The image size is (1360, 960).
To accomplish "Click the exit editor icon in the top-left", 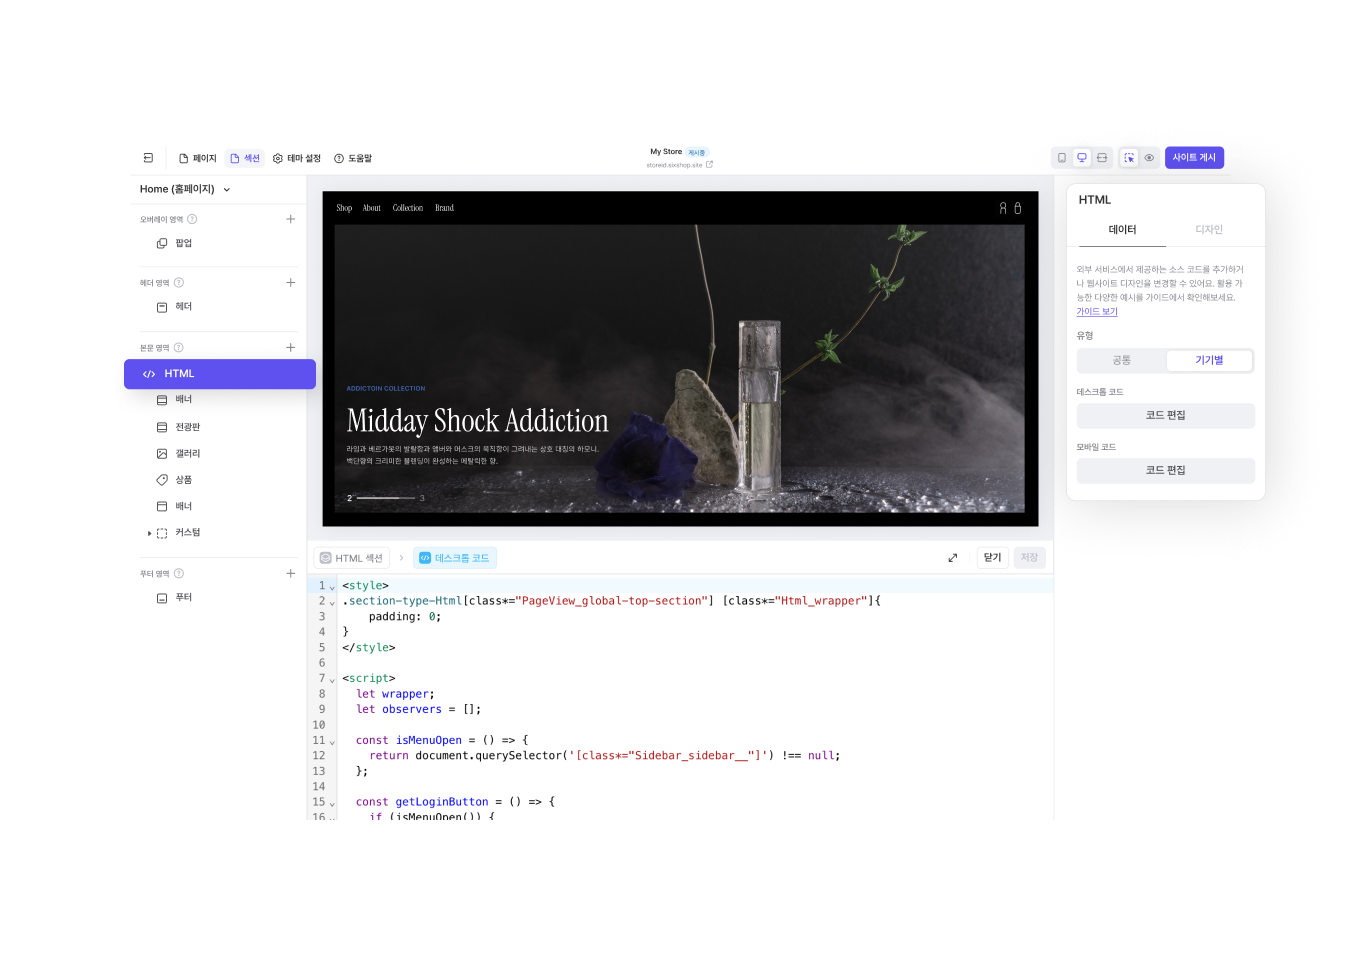I will (x=148, y=158).
